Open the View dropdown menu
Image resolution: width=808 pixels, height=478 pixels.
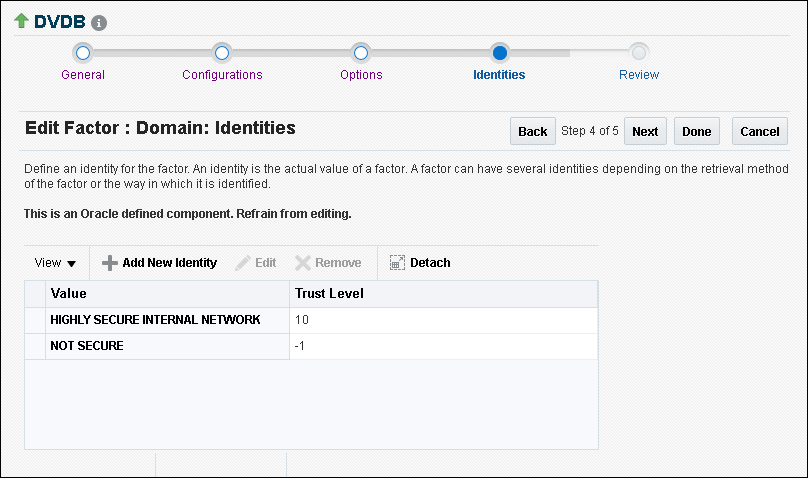[56, 263]
